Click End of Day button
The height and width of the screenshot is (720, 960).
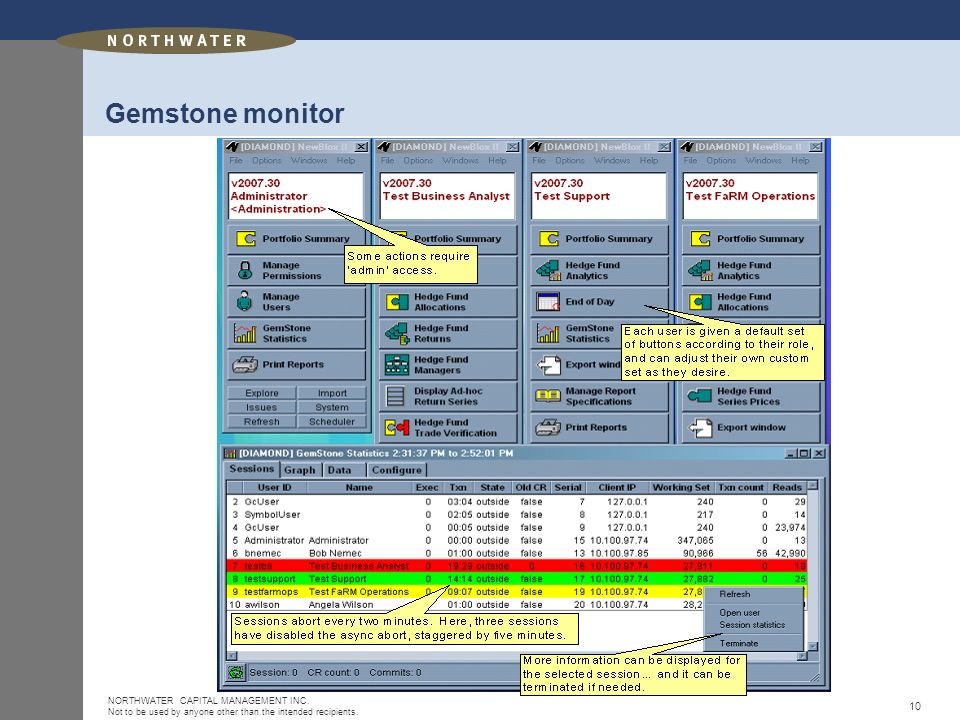[x=599, y=301]
